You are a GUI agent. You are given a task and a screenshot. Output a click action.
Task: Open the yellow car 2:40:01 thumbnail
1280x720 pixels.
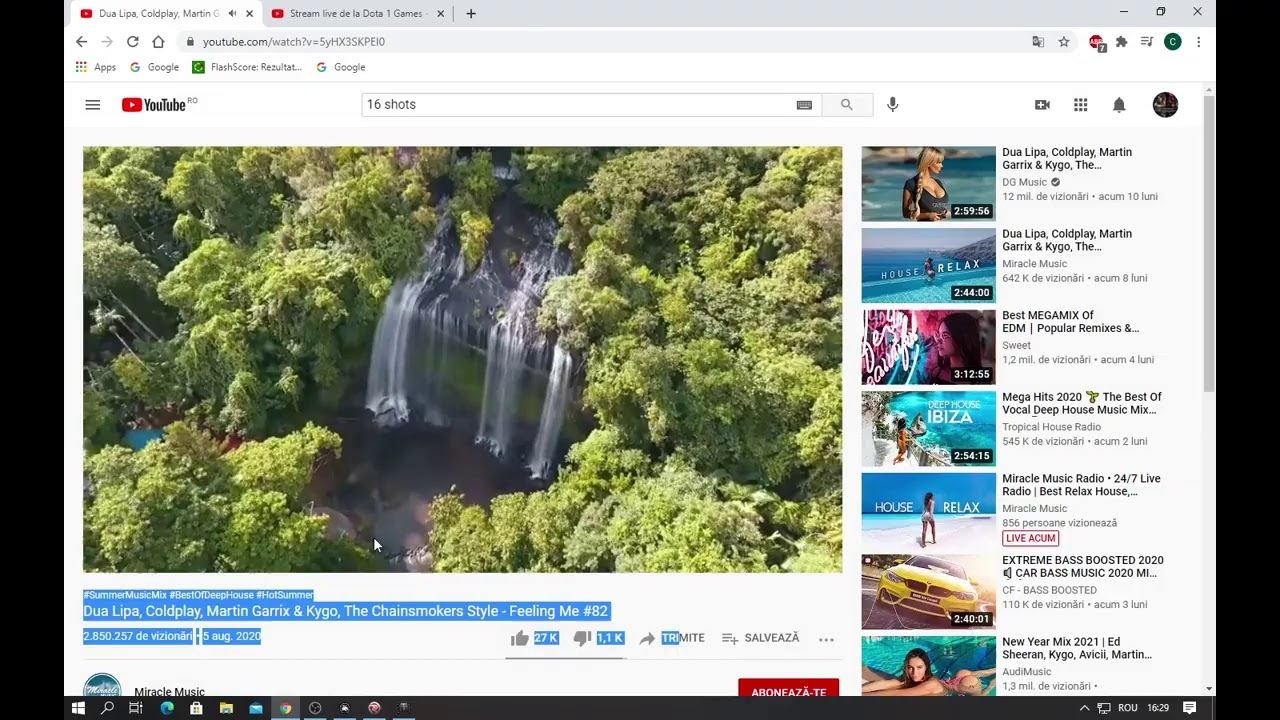[928, 592]
